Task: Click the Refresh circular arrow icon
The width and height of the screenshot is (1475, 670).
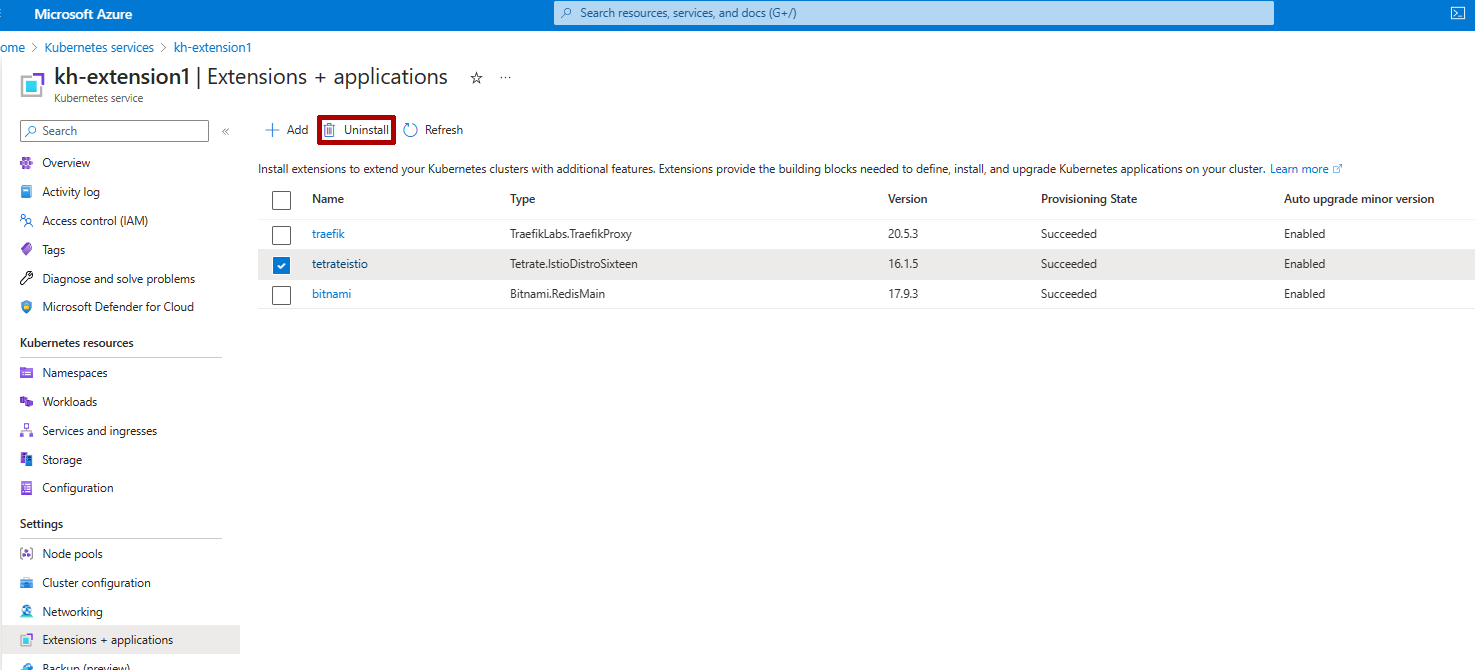Action: (x=410, y=130)
